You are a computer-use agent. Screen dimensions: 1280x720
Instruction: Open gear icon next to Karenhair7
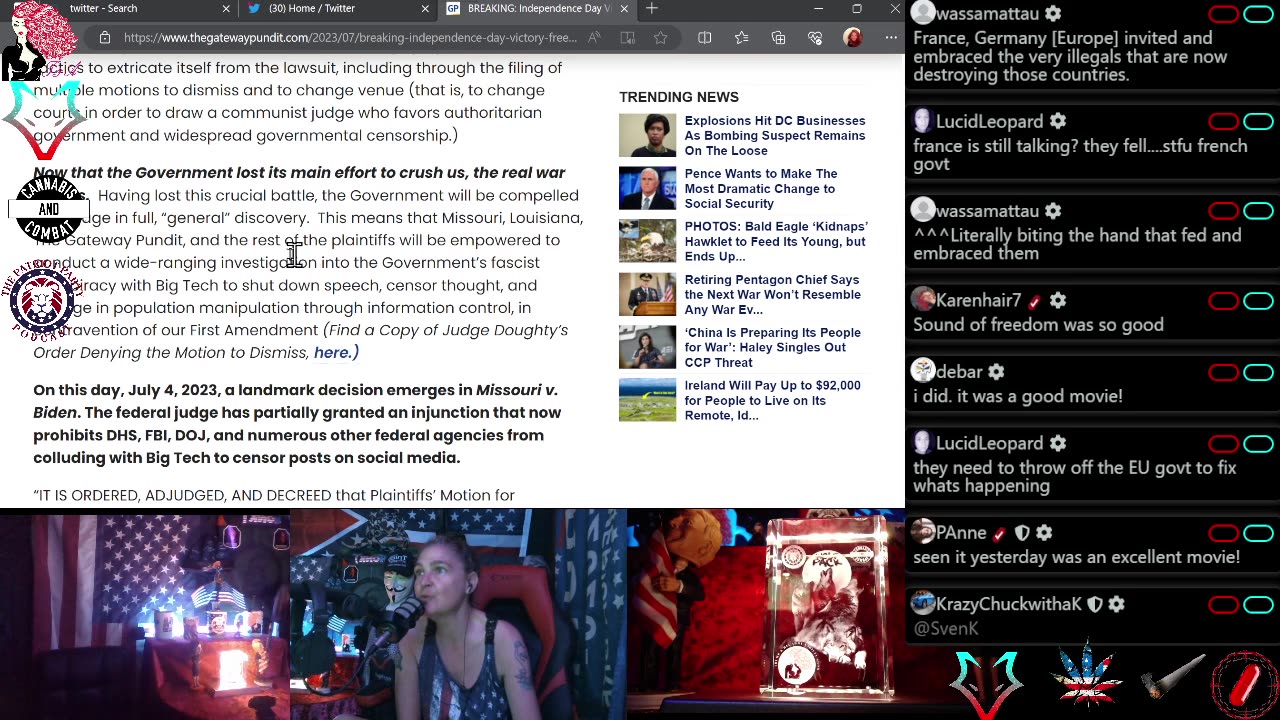(1058, 300)
